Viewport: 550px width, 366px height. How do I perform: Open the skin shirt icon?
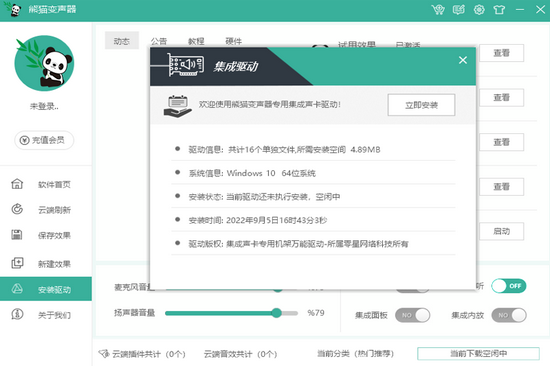click(x=499, y=9)
